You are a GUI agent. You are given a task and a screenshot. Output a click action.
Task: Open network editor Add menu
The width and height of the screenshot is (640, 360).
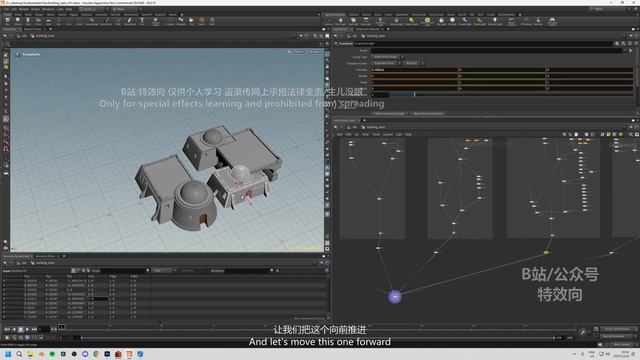point(340,134)
